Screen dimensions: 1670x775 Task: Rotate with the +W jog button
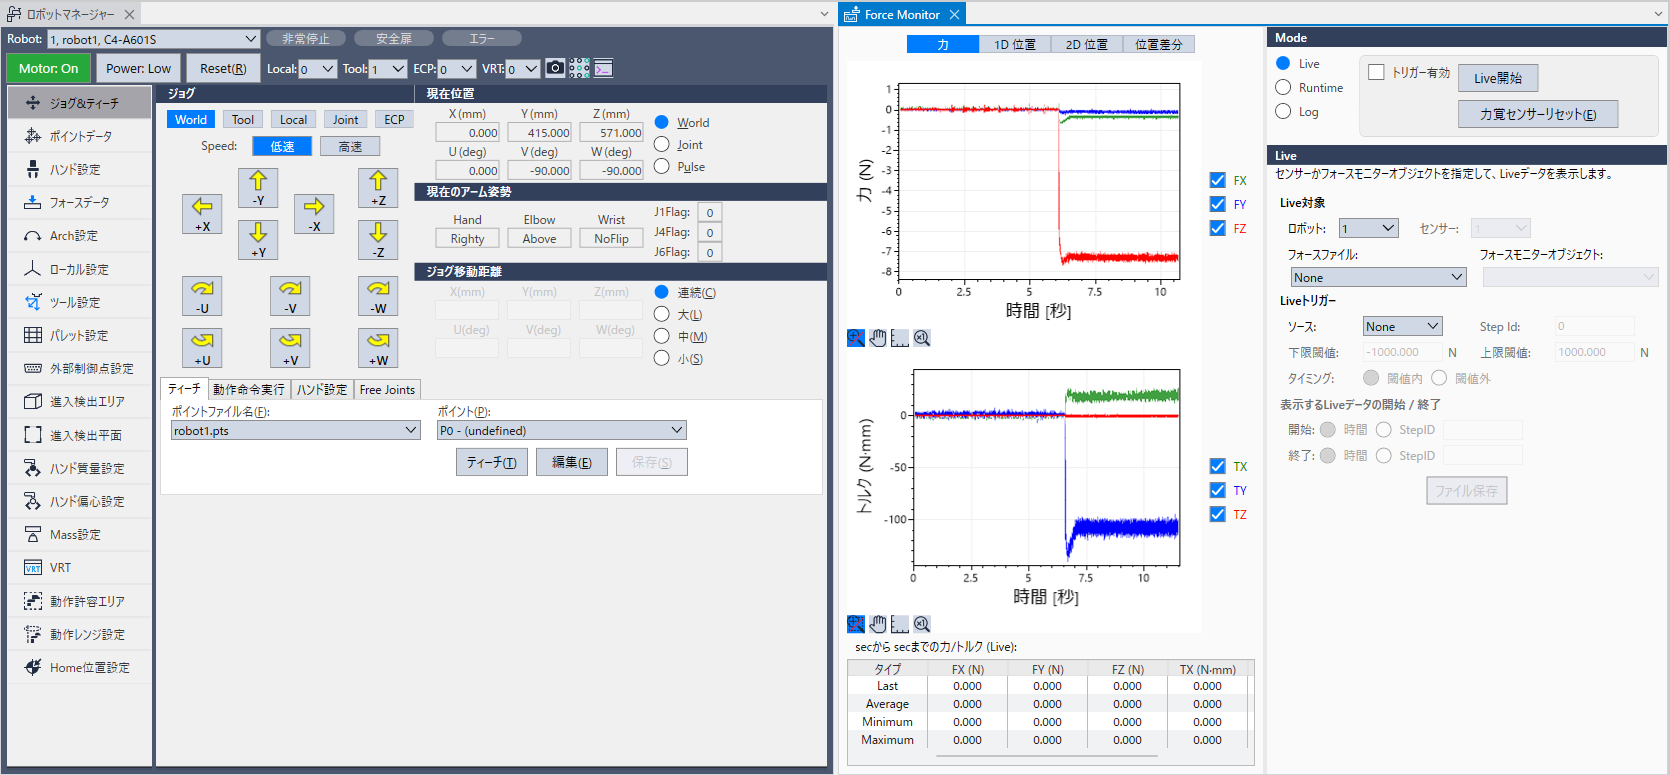pos(378,347)
